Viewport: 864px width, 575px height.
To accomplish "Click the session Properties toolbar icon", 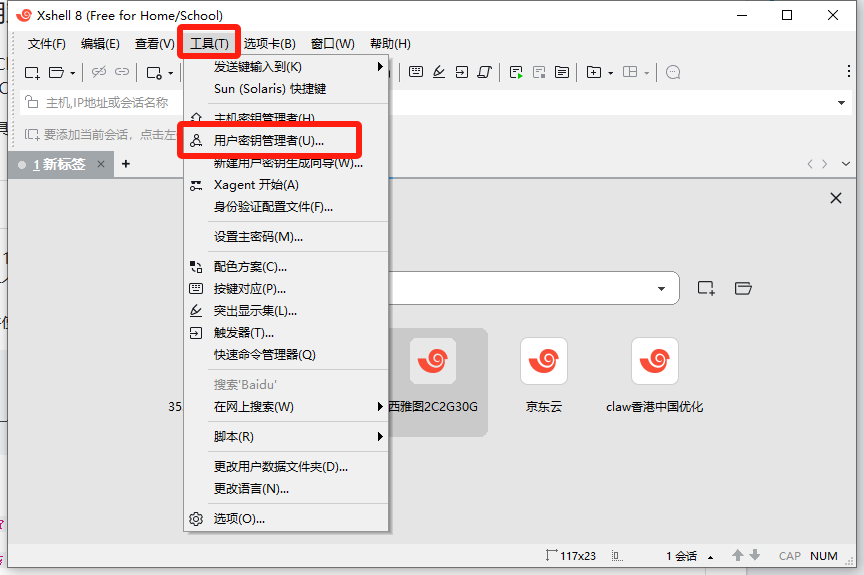I will pos(154,72).
